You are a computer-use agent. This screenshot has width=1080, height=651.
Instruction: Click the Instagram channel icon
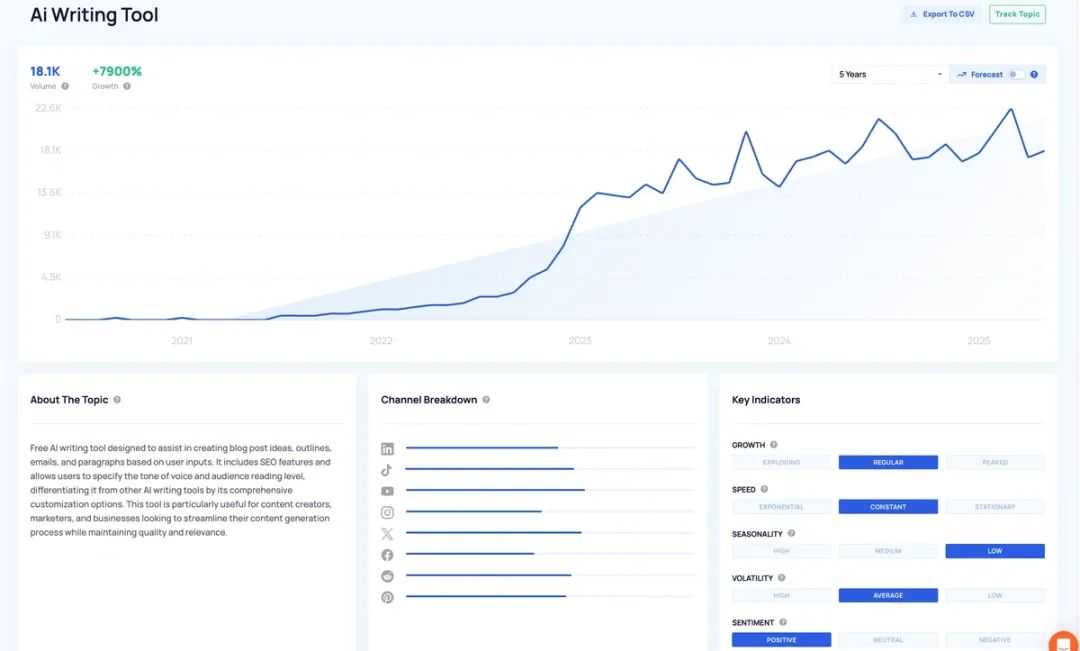coord(387,513)
